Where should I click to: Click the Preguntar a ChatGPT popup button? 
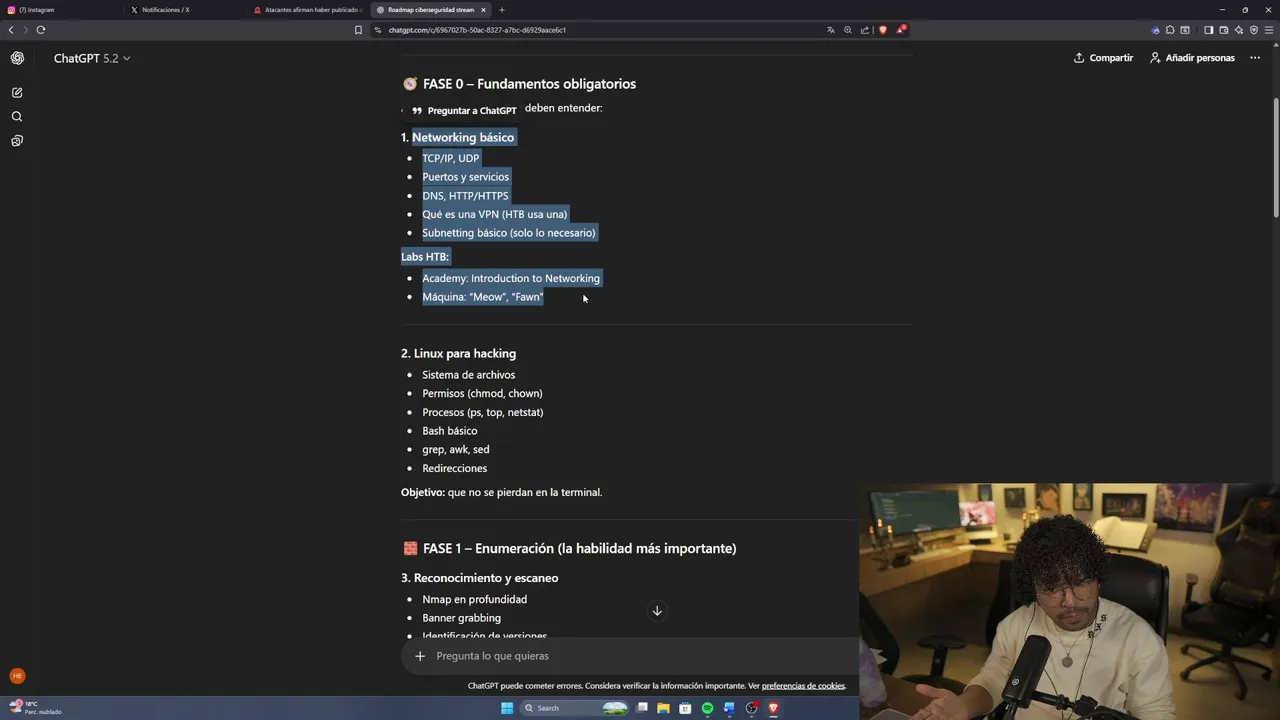[464, 110]
